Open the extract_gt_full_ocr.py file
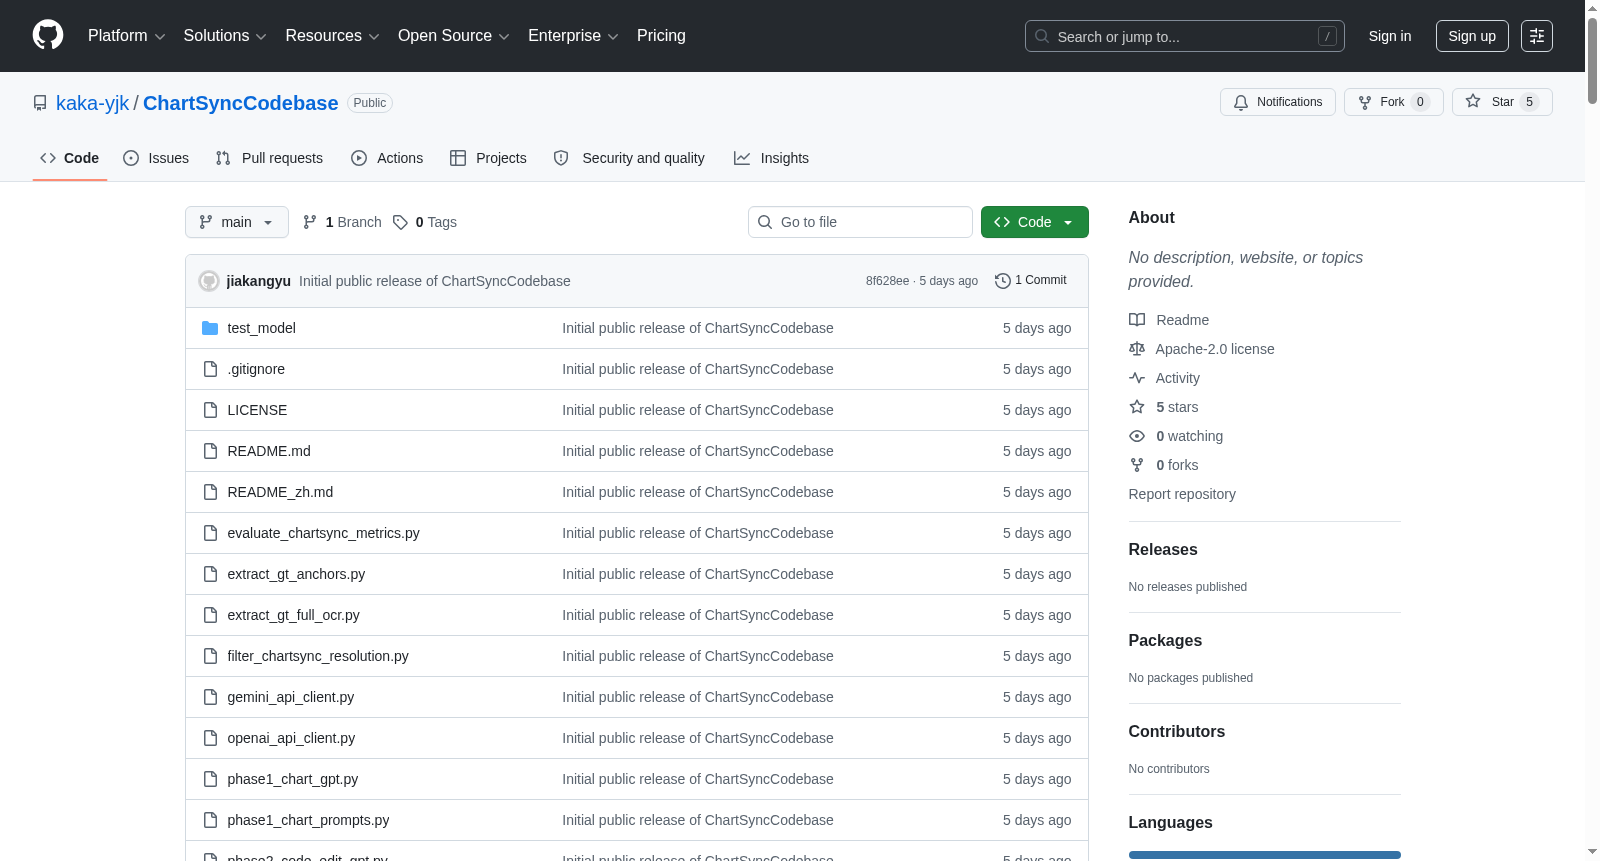Screen dimensions: 1600x861 click(294, 615)
